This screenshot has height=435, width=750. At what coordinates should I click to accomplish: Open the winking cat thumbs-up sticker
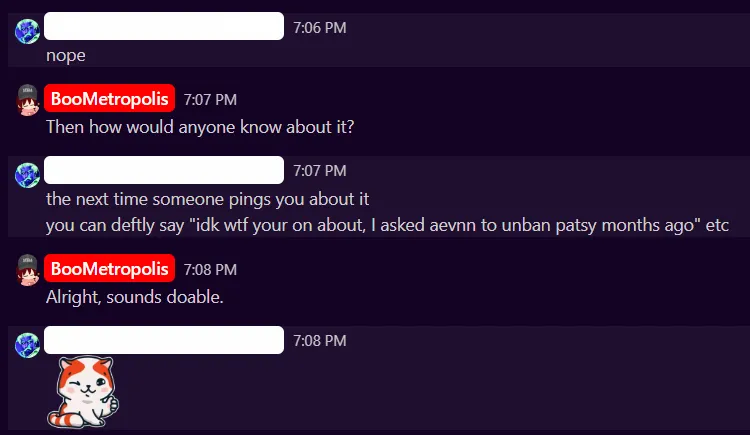click(83, 392)
